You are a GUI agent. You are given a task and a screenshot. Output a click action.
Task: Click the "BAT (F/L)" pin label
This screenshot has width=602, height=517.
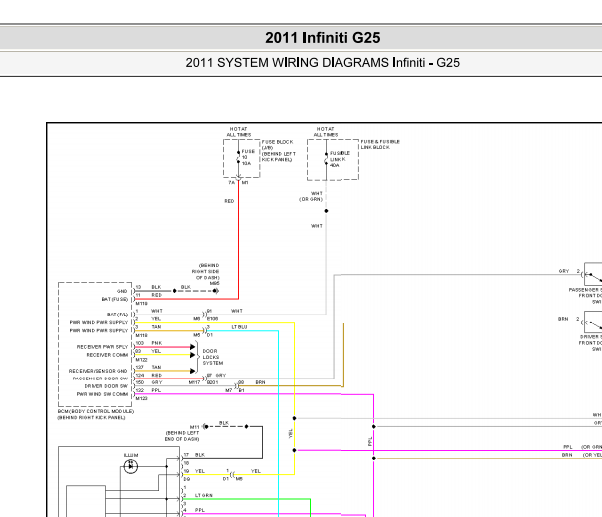click(117, 315)
